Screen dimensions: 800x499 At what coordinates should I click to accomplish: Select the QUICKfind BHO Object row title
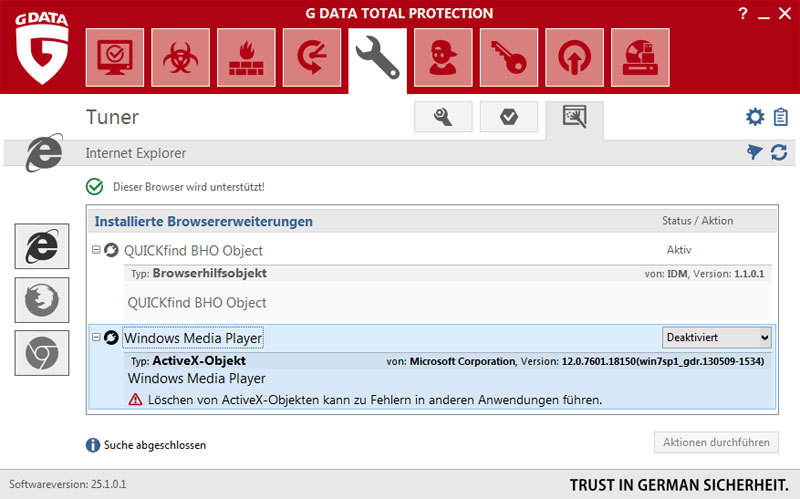coord(193,251)
